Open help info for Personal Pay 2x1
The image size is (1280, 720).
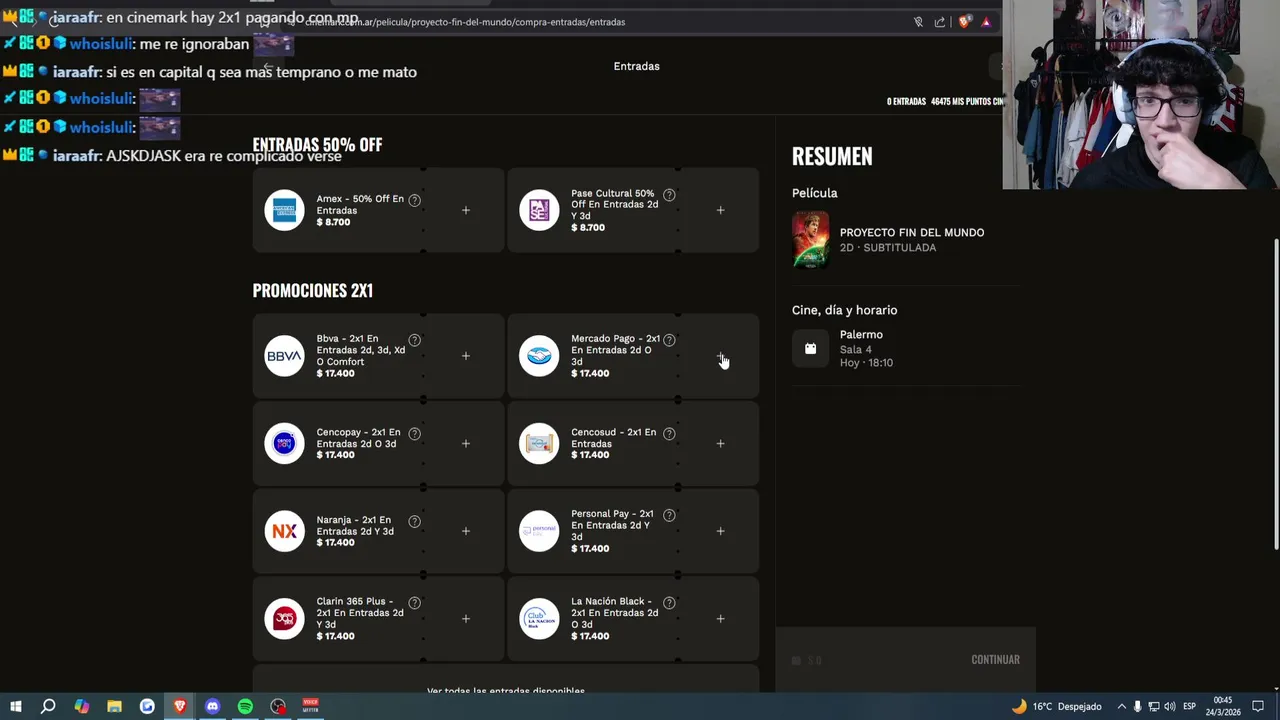669,515
